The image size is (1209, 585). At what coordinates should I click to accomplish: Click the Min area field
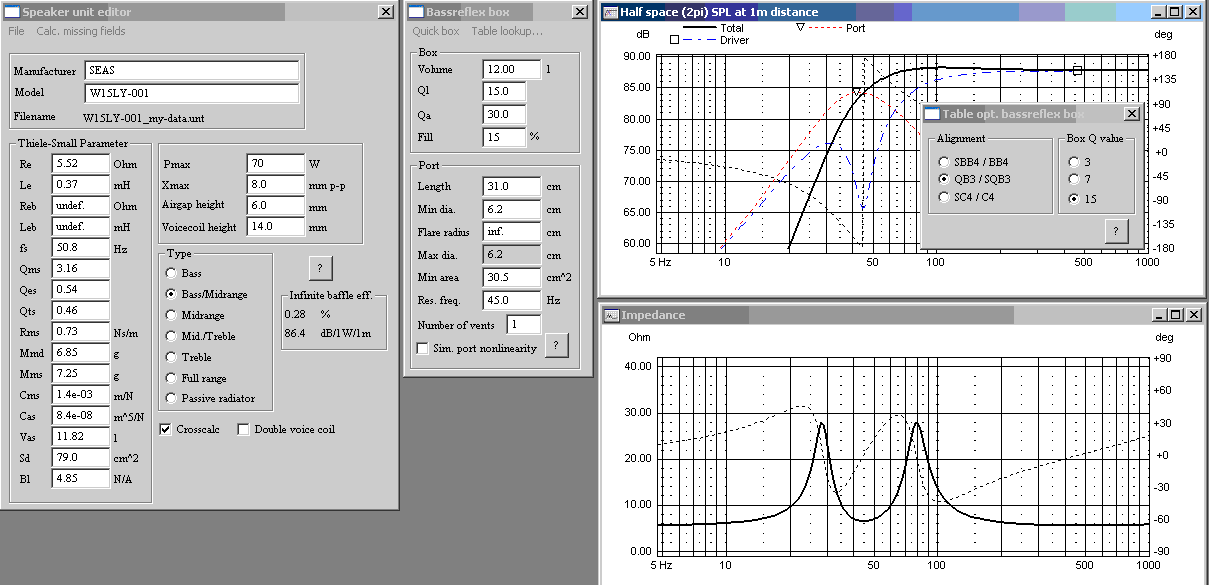point(511,277)
